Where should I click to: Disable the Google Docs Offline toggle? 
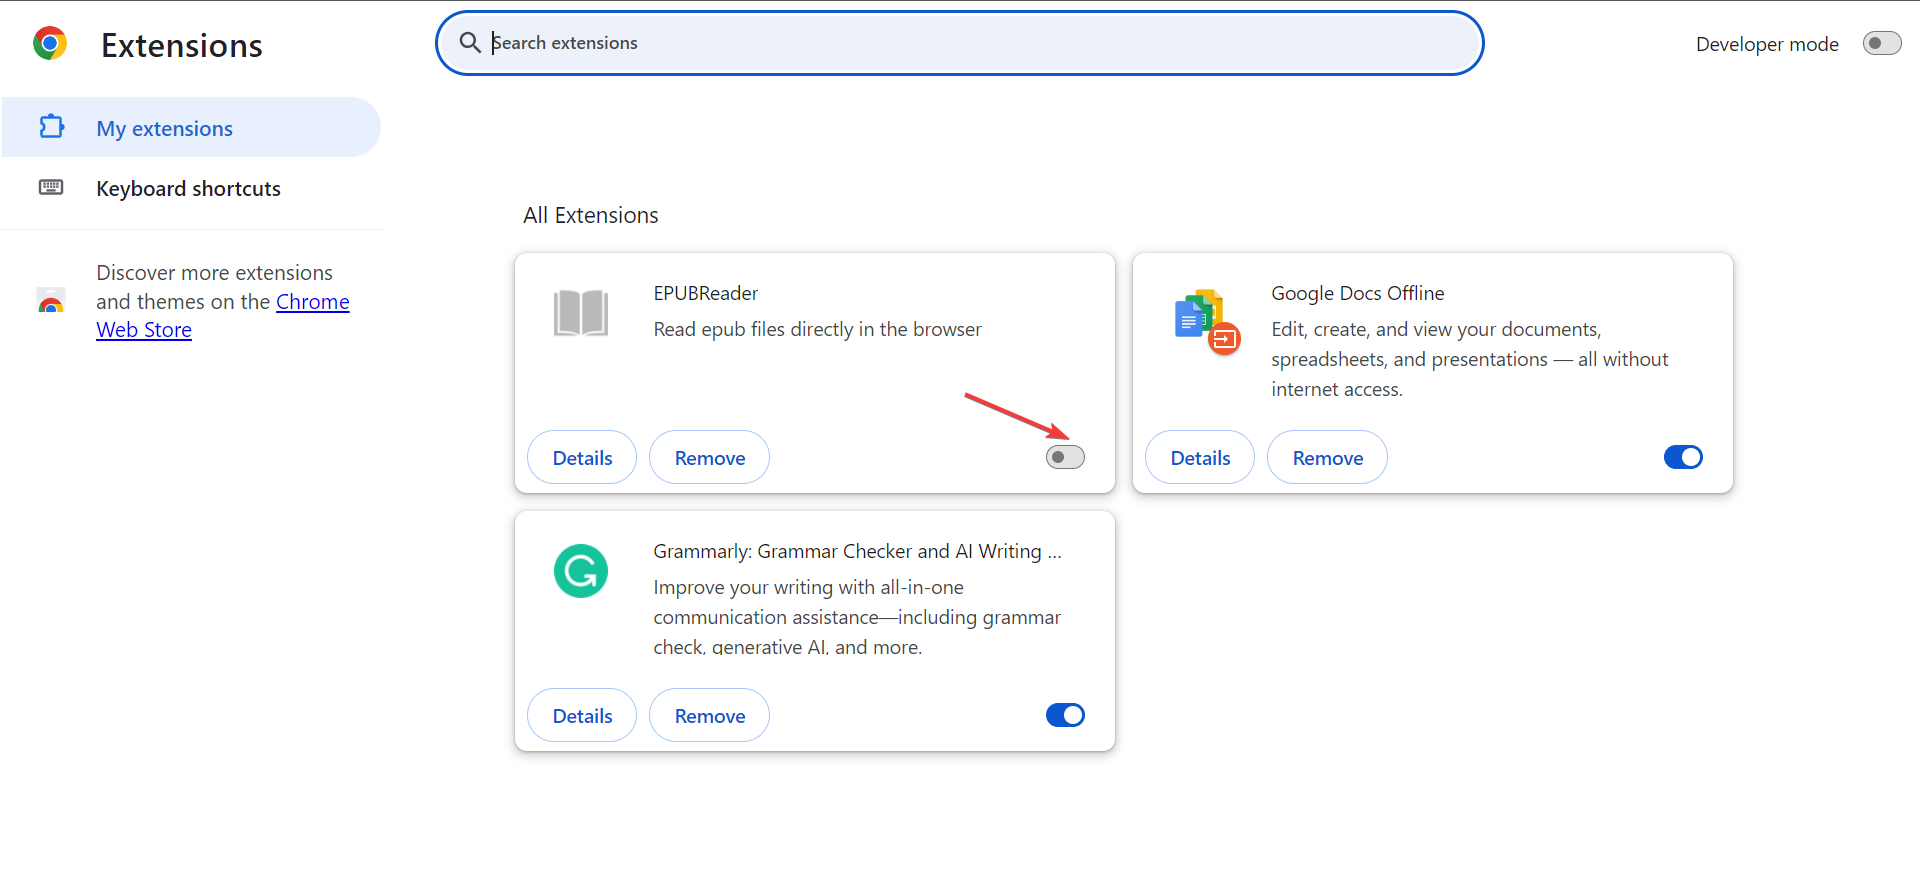point(1683,457)
